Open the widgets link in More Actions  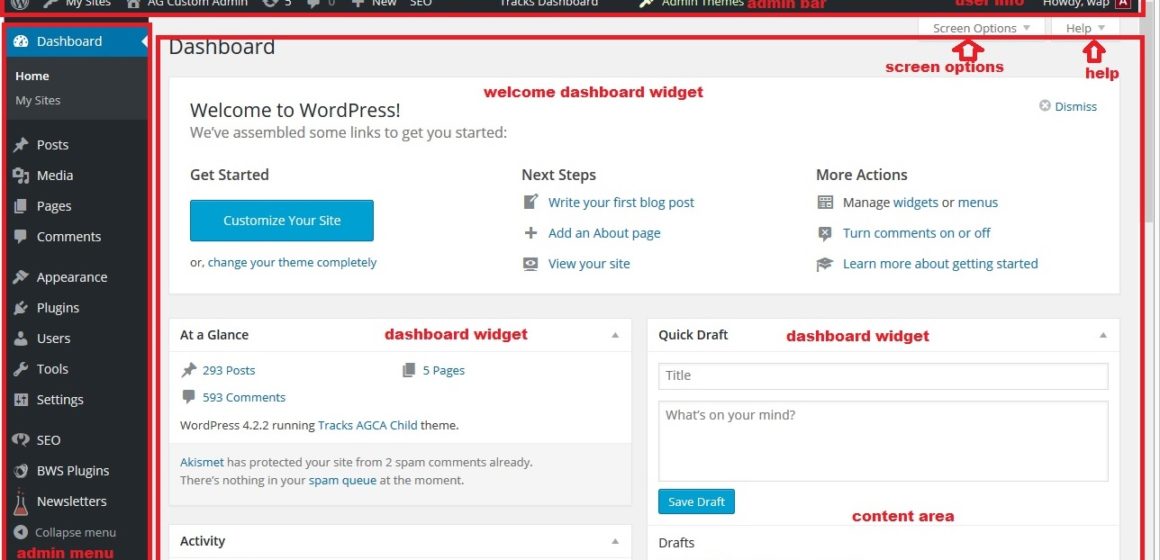(916, 202)
